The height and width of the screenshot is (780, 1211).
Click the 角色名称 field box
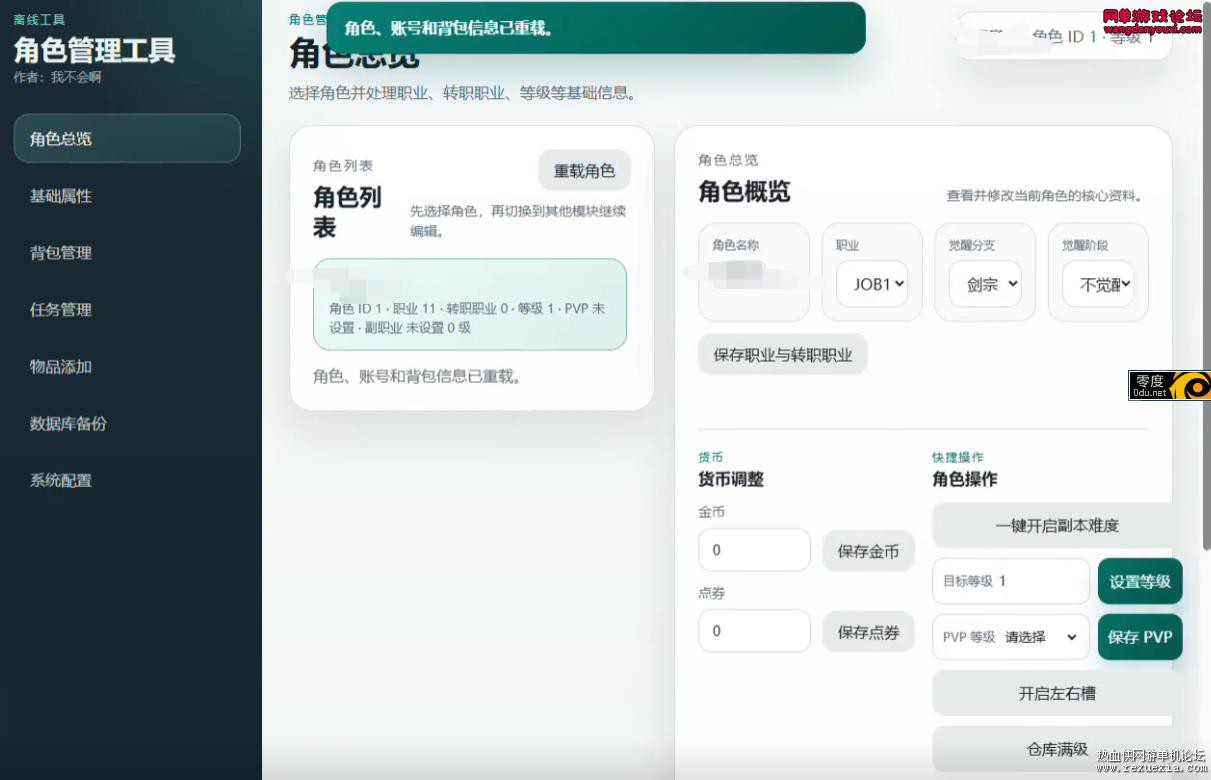(754, 272)
